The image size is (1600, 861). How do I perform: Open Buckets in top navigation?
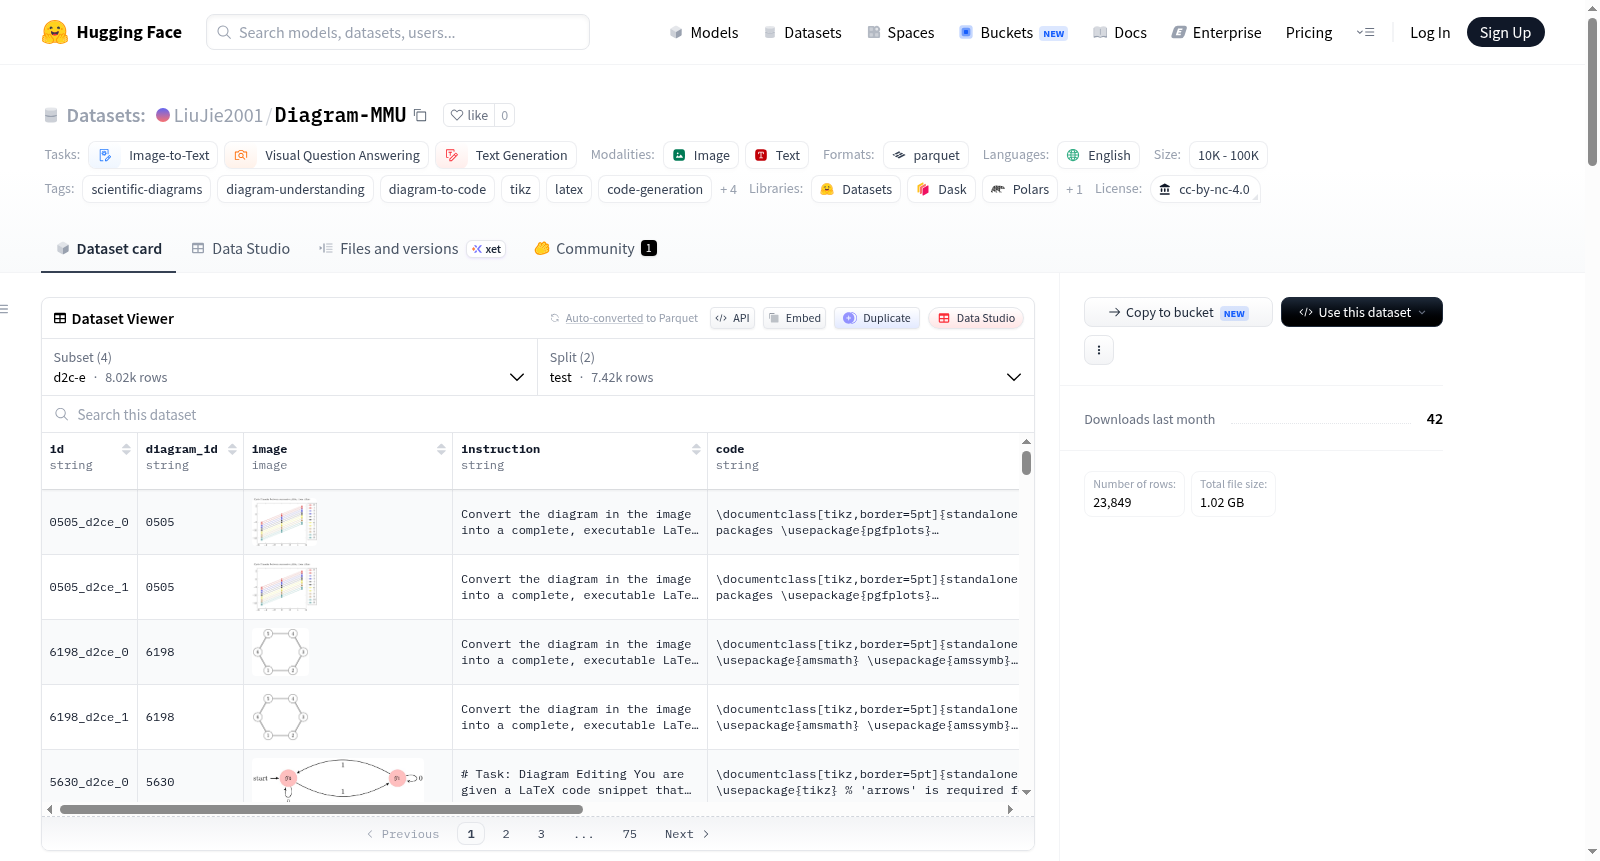[x=1013, y=32]
